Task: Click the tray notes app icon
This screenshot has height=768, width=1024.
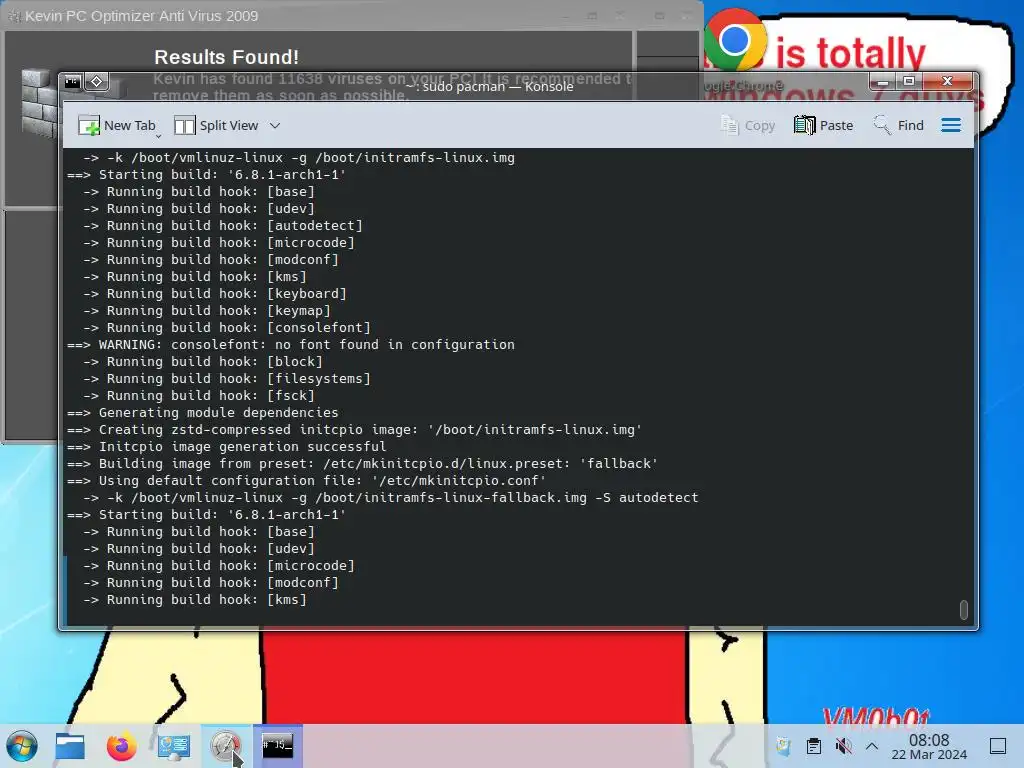Action: point(783,746)
